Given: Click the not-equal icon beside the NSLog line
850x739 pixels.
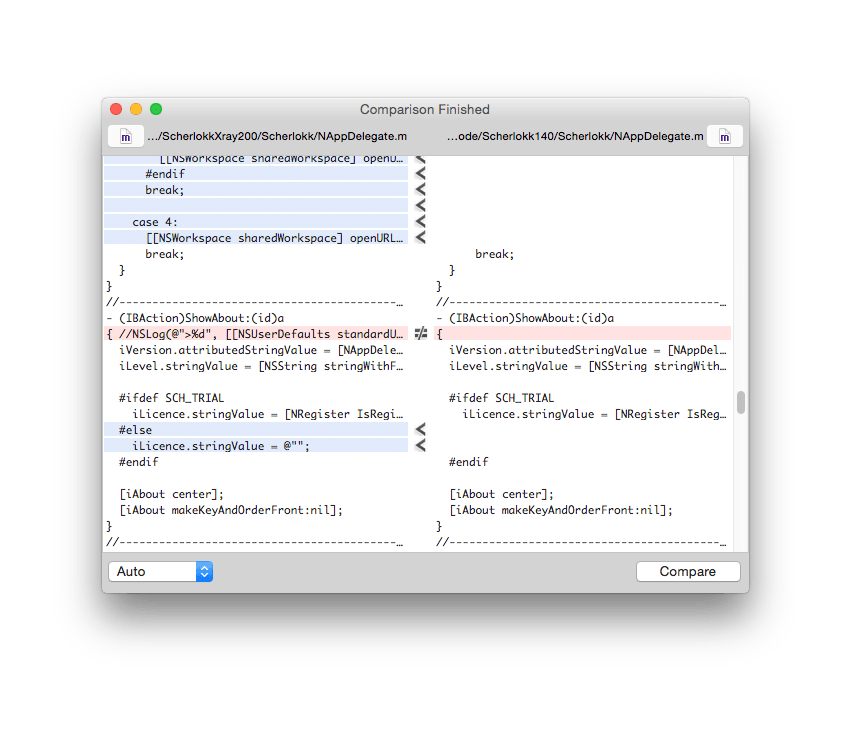Looking at the screenshot, I should click(x=421, y=334).
